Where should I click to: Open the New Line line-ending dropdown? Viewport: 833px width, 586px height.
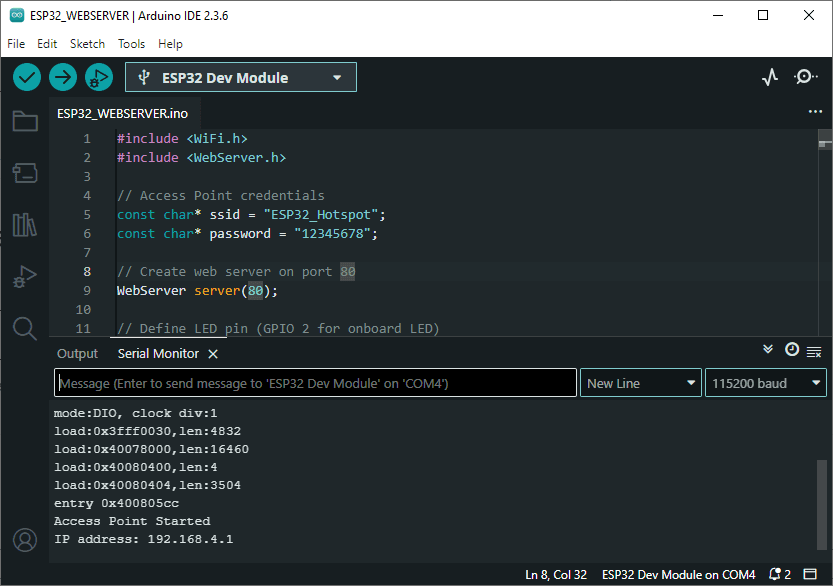click(641, 383)
